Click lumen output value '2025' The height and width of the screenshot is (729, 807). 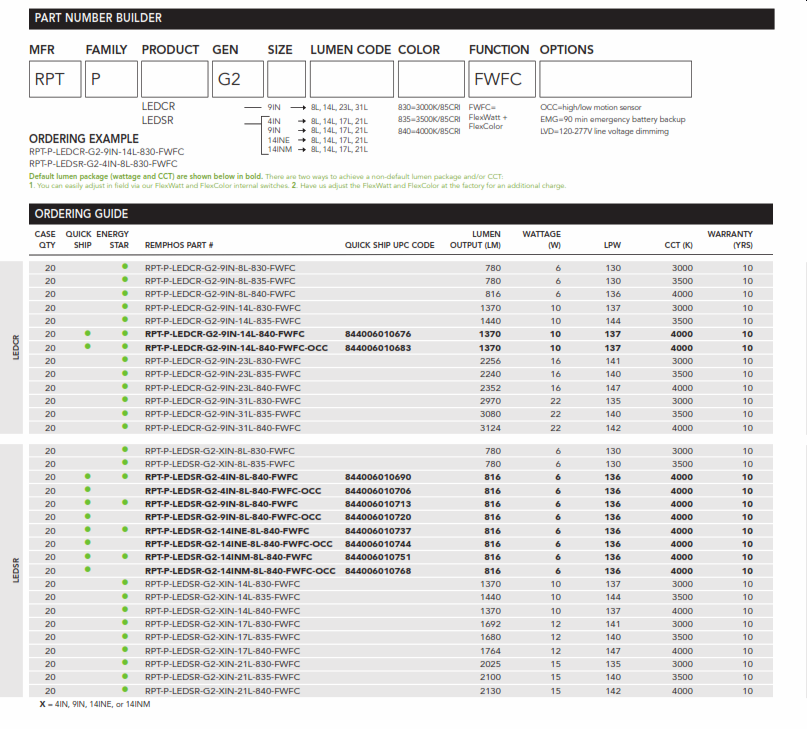click(x=490, y=664)
